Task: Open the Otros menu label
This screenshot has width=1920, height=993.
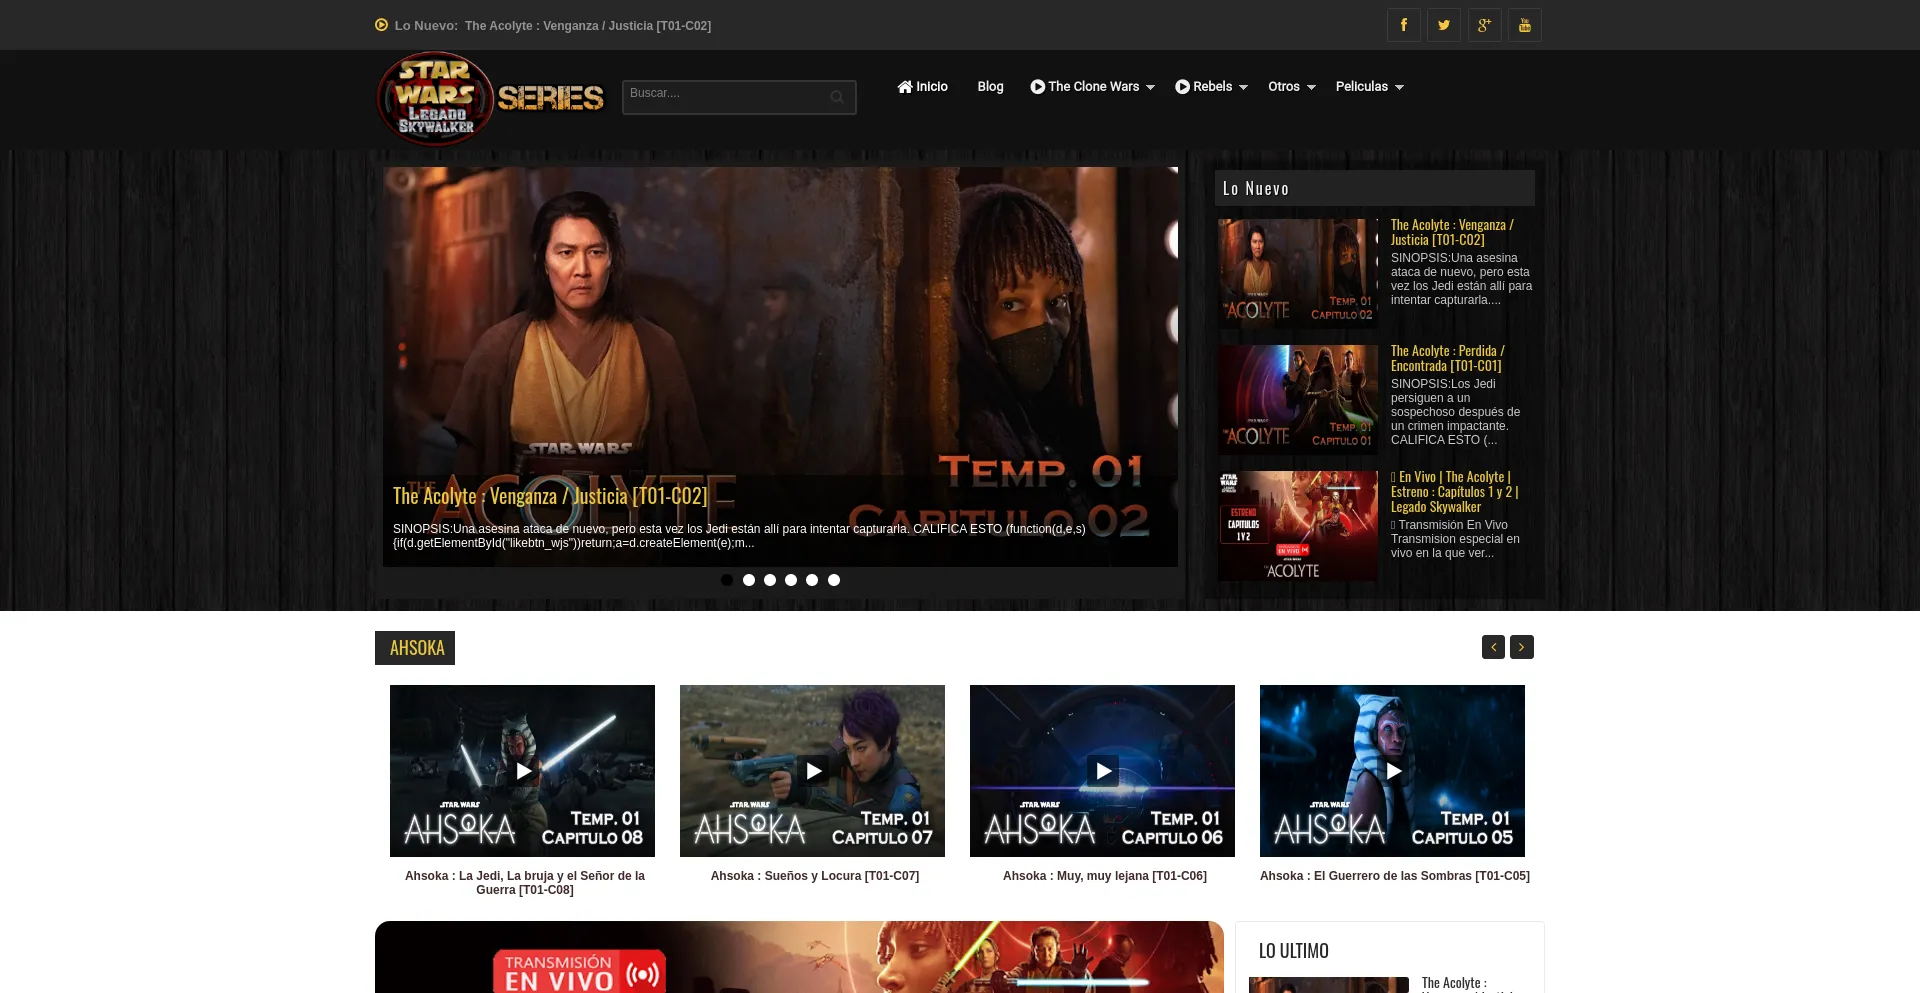Action: (1284, 87)
